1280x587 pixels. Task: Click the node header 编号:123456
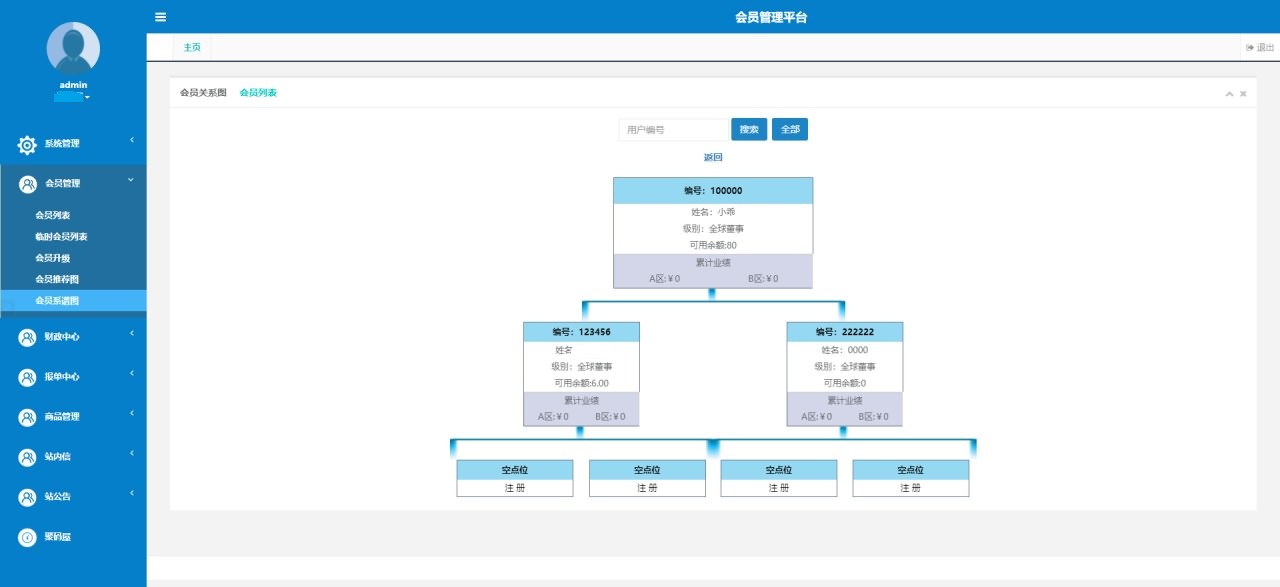pos(581,332)
